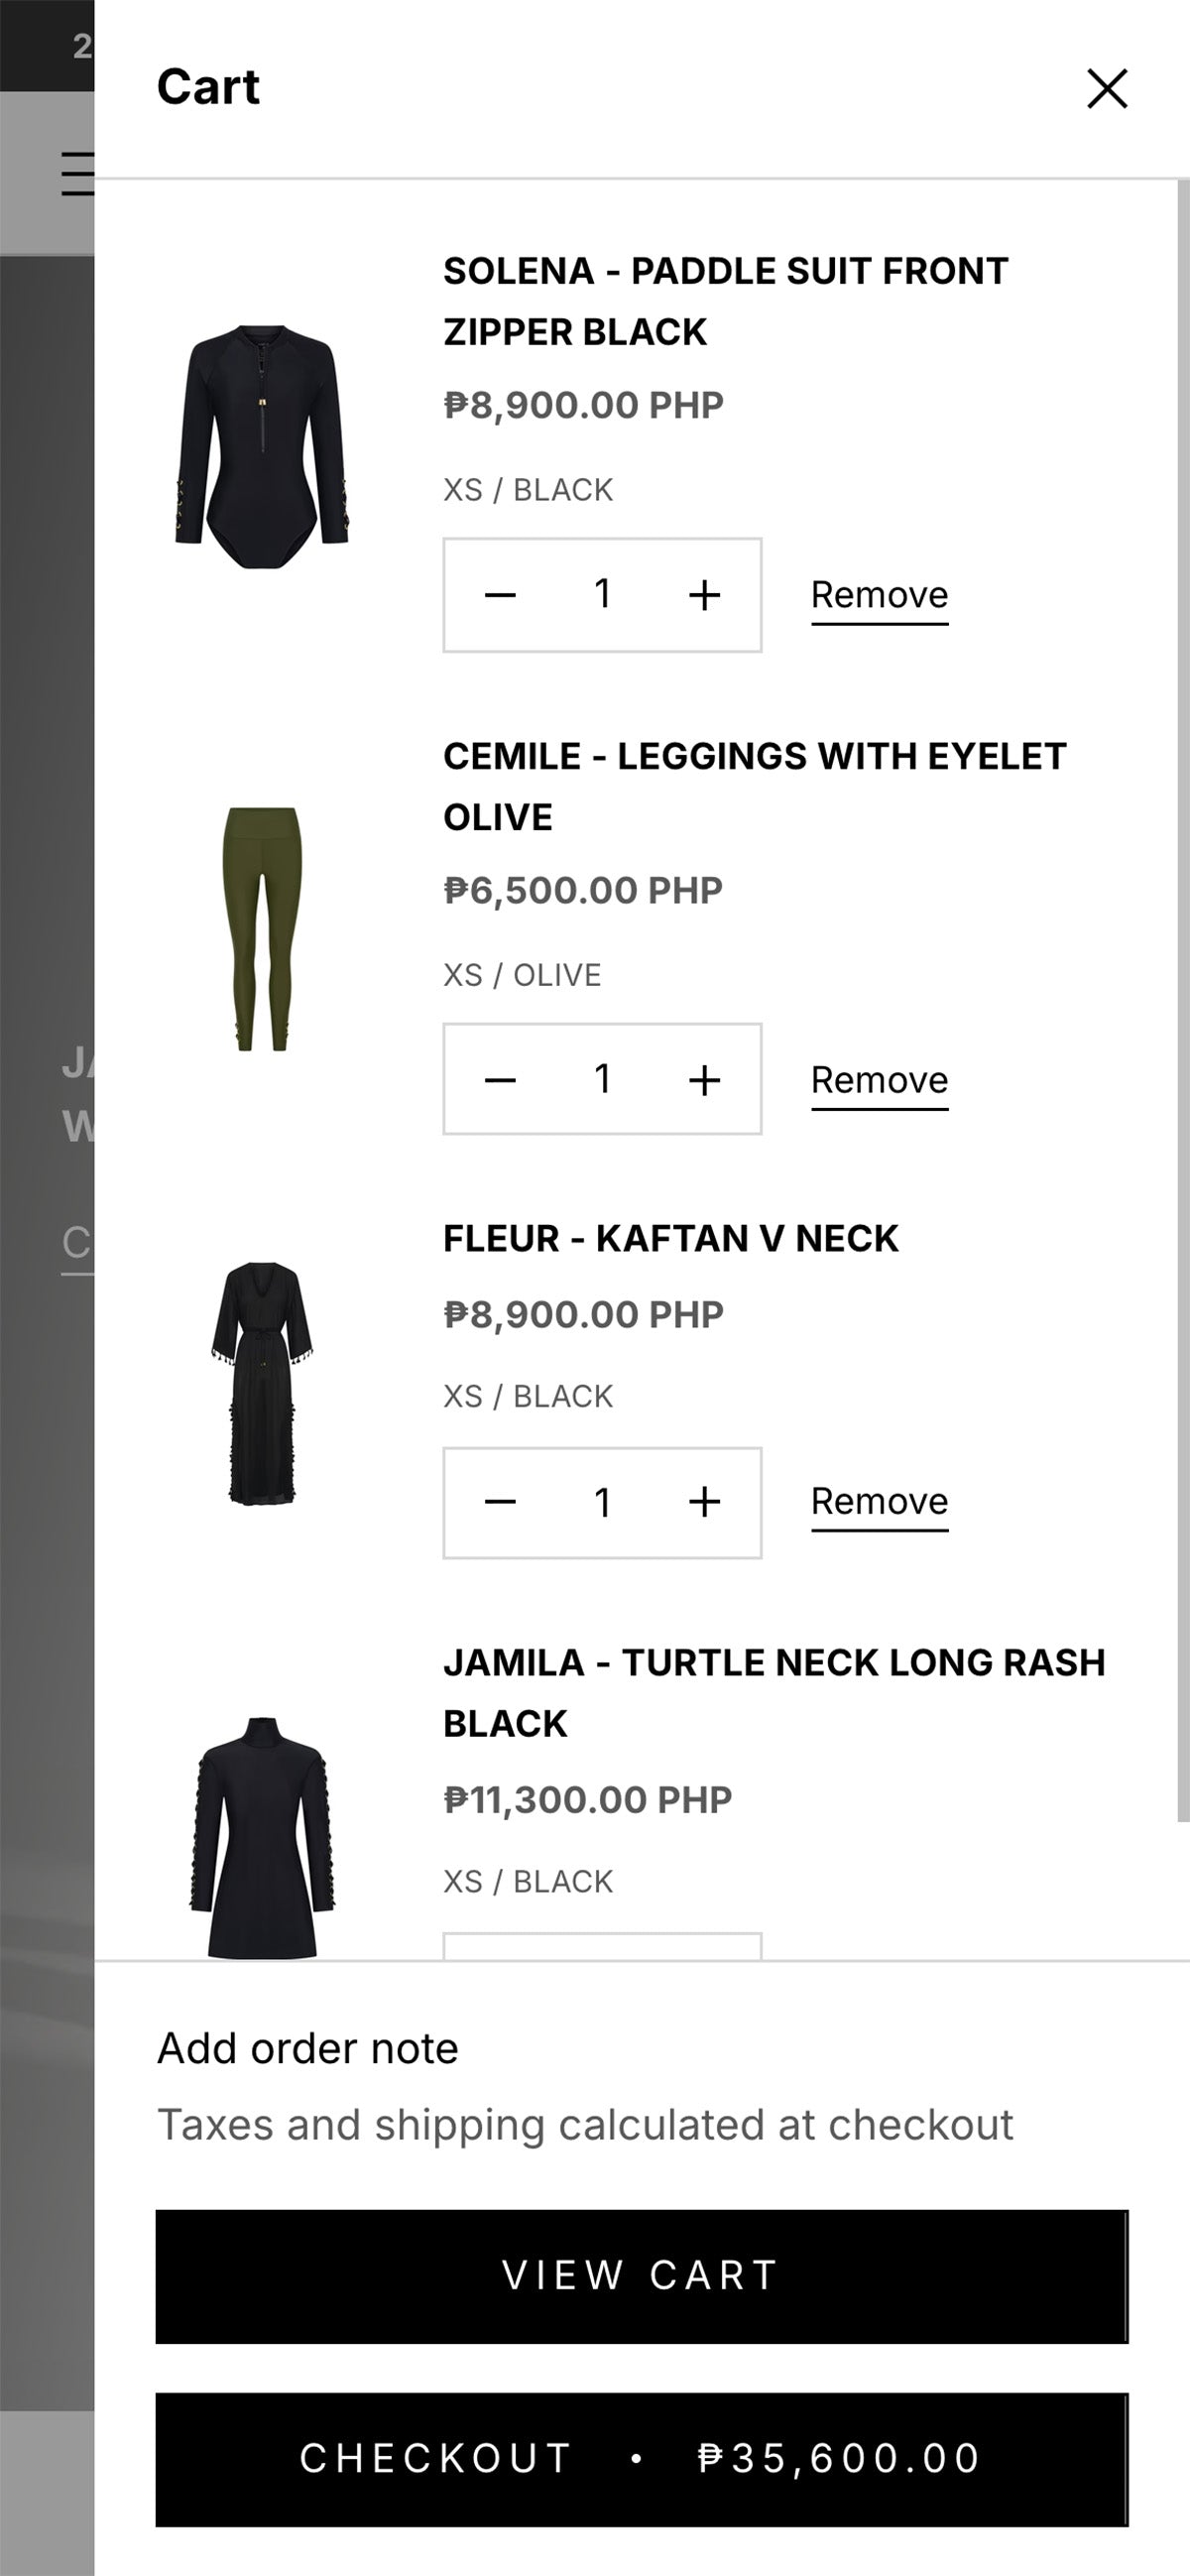Click plus for Cemile leggings quantity
The height and width of the screenshot is (2576, 1190).
click(x=705, y=1080)
